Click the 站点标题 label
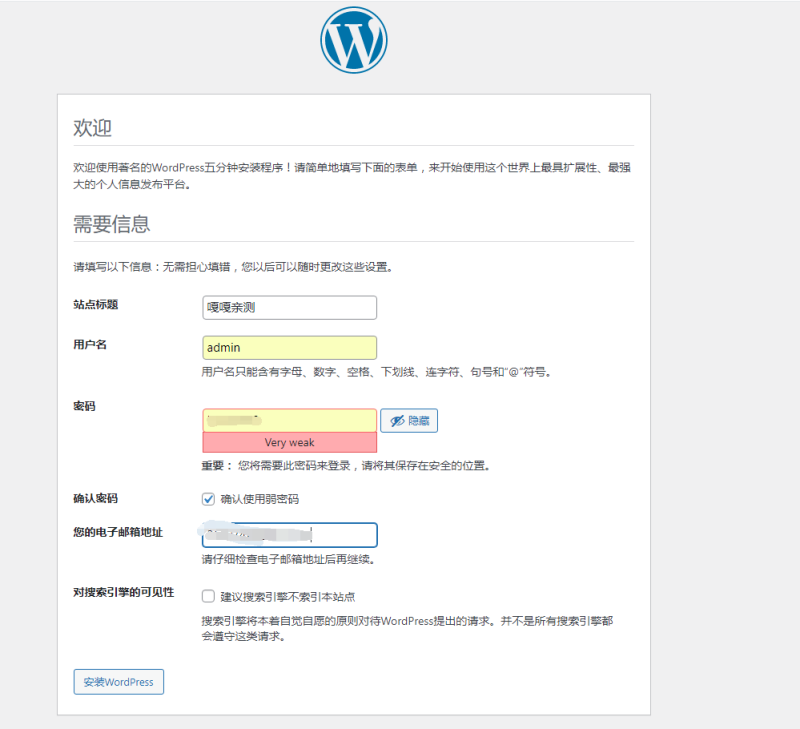The width and height of the screenshot is (800, 729). point(95,305)
